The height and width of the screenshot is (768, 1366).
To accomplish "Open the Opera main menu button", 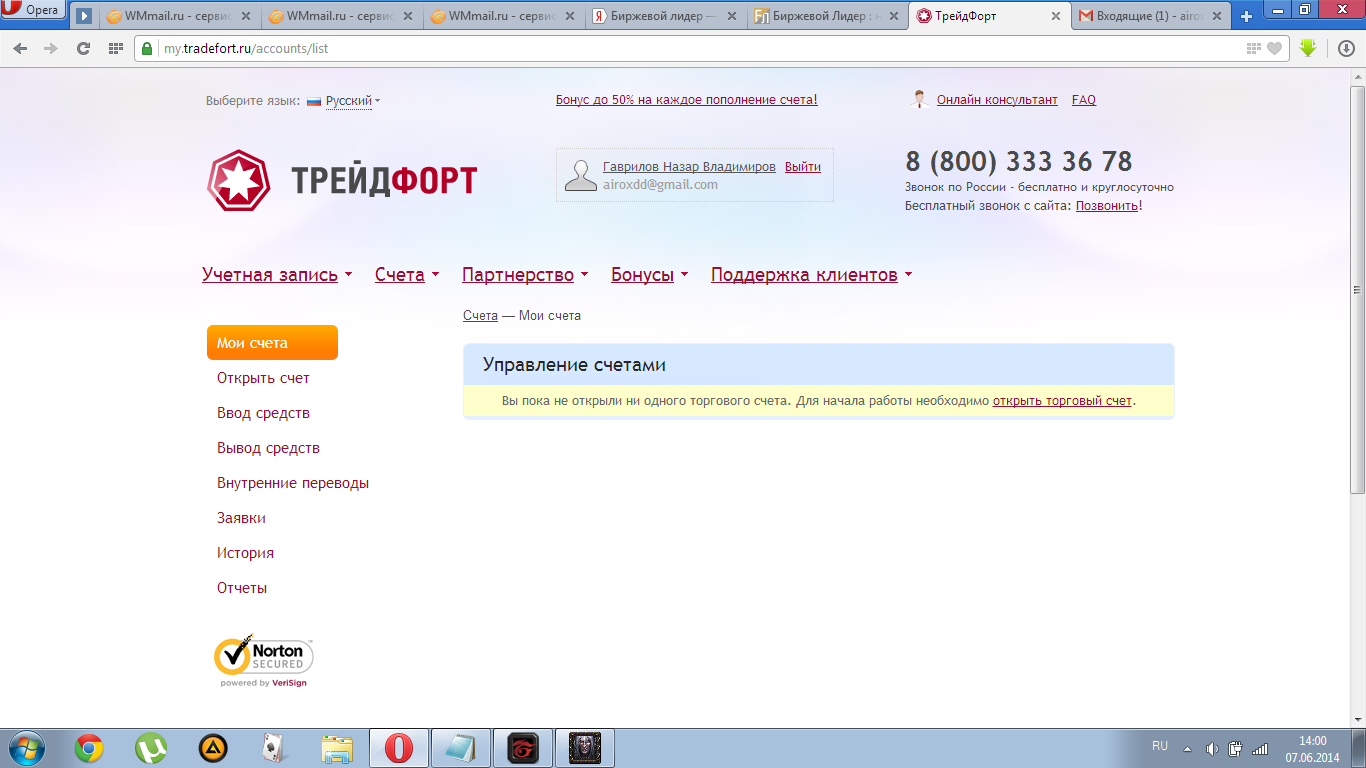I will pos(33,11).
